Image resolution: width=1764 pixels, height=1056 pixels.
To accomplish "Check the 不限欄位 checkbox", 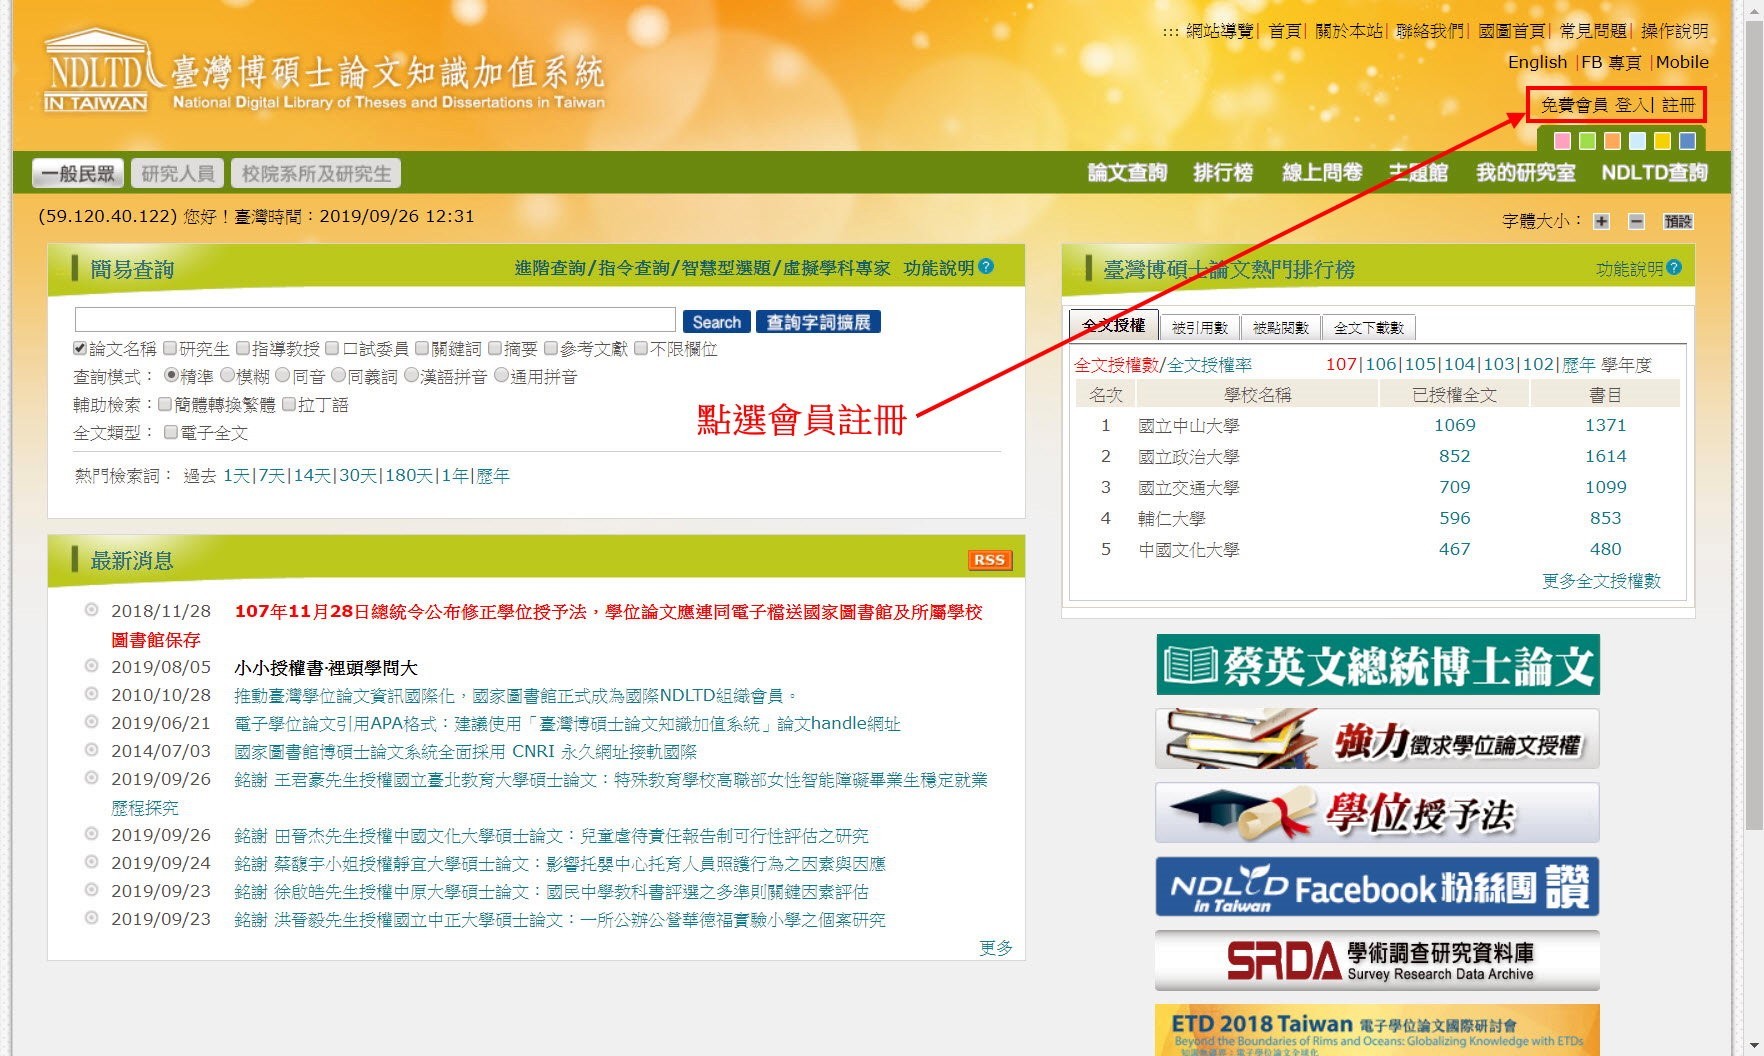I will pyautogui.click(x=641, y=348).
